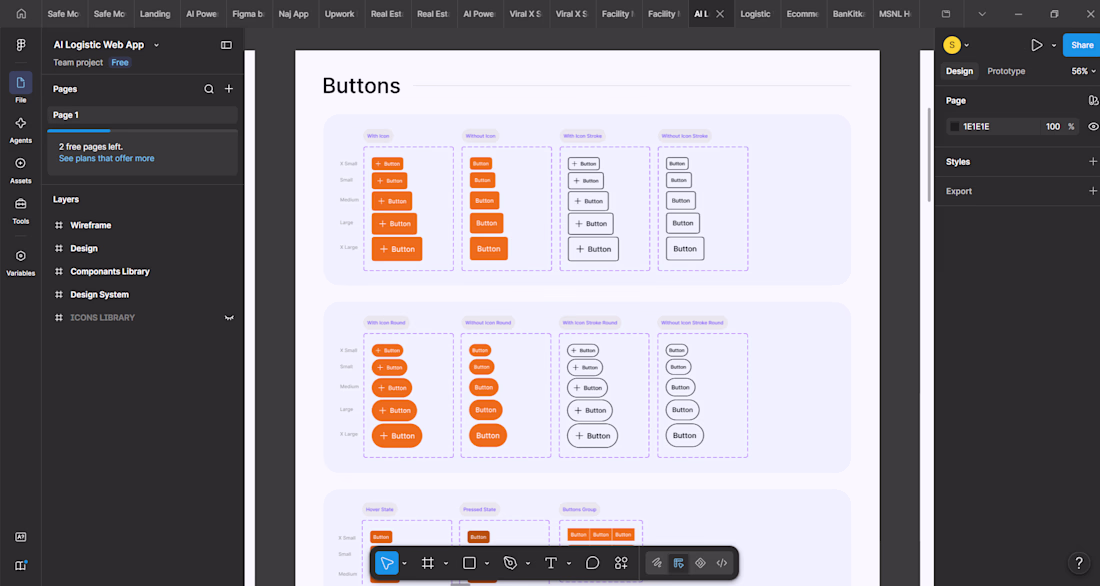Image resolution: width=1100 pixels, height=586 pixels.
Task: Click the Team project label
Action: tap(78, 62)
